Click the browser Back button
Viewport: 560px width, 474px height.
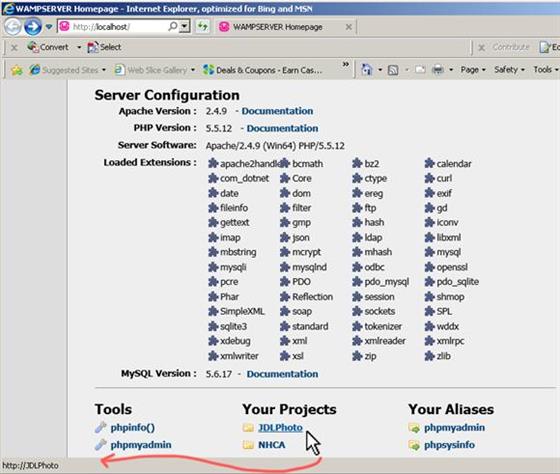tap(13, 27)
